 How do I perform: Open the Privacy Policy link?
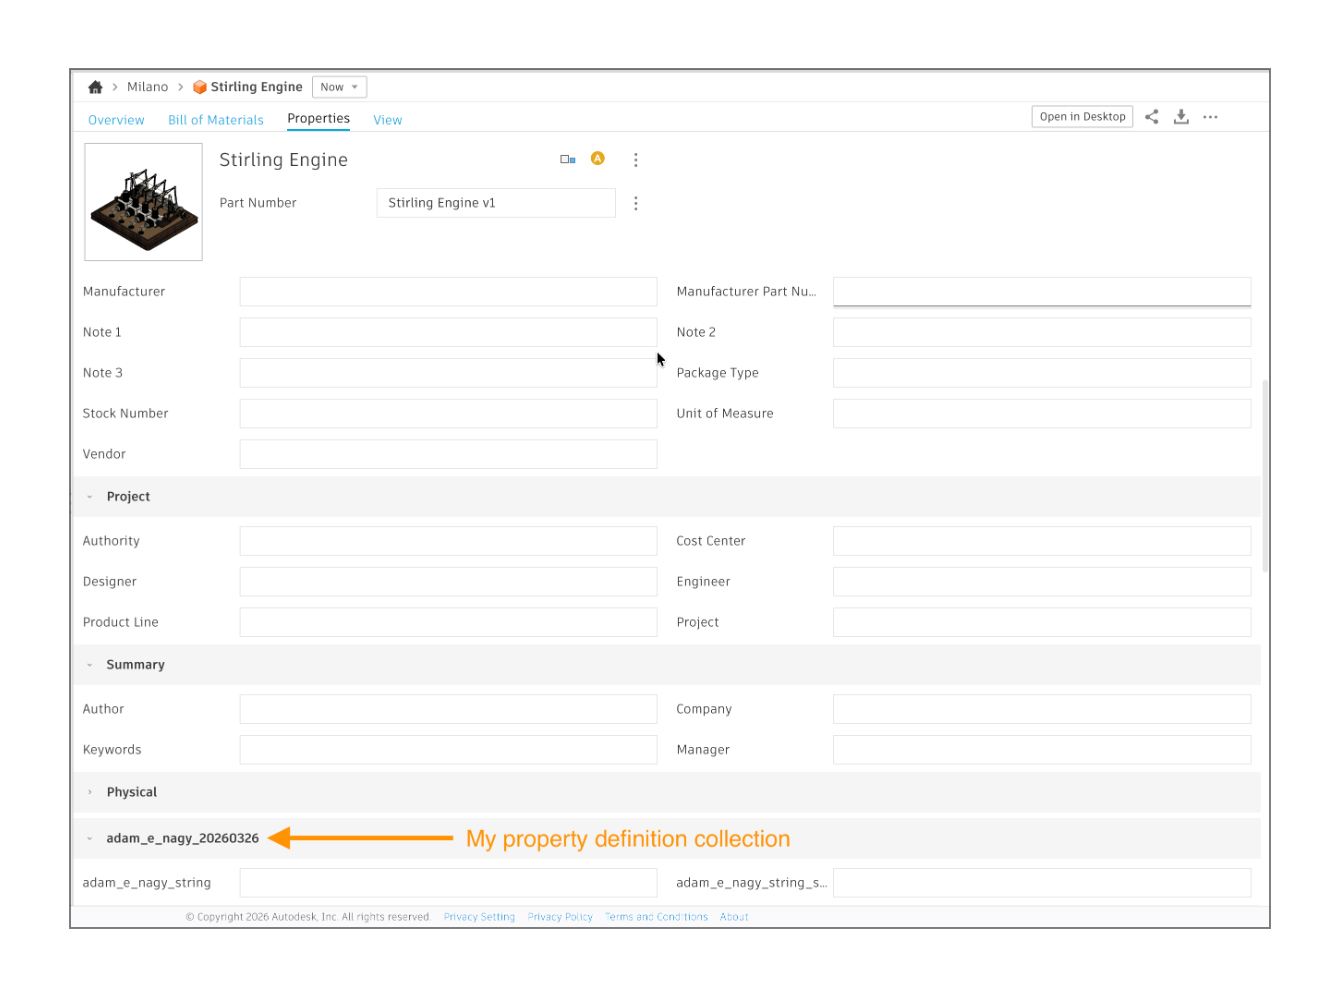pos(560,917)
